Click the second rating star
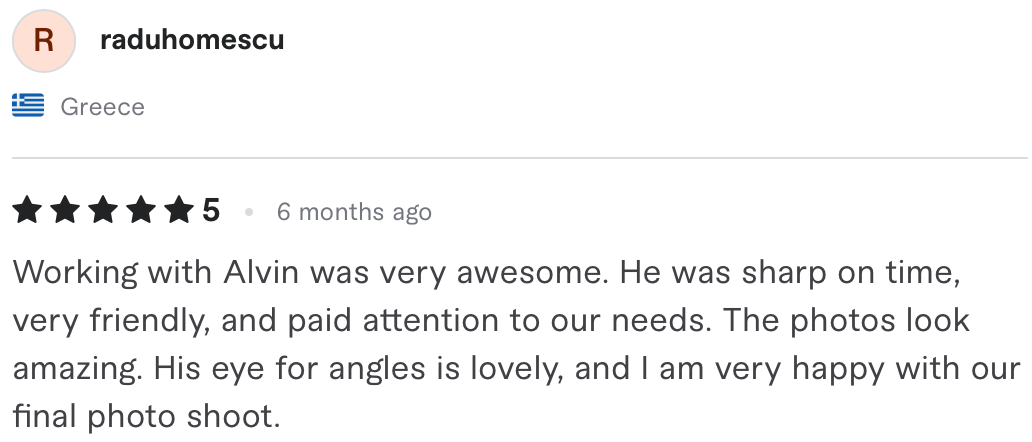 (65, 211)
